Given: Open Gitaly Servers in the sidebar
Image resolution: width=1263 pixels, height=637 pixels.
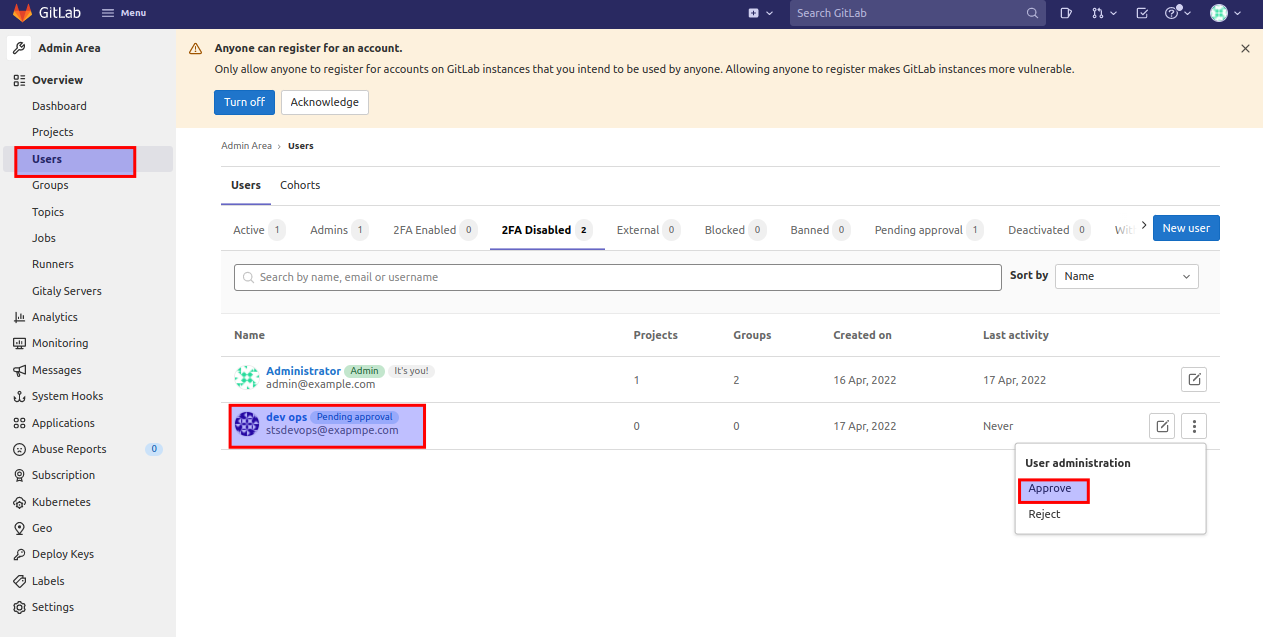Looking at the screenshot, I should pyautogui.click(x=66, y=291).
